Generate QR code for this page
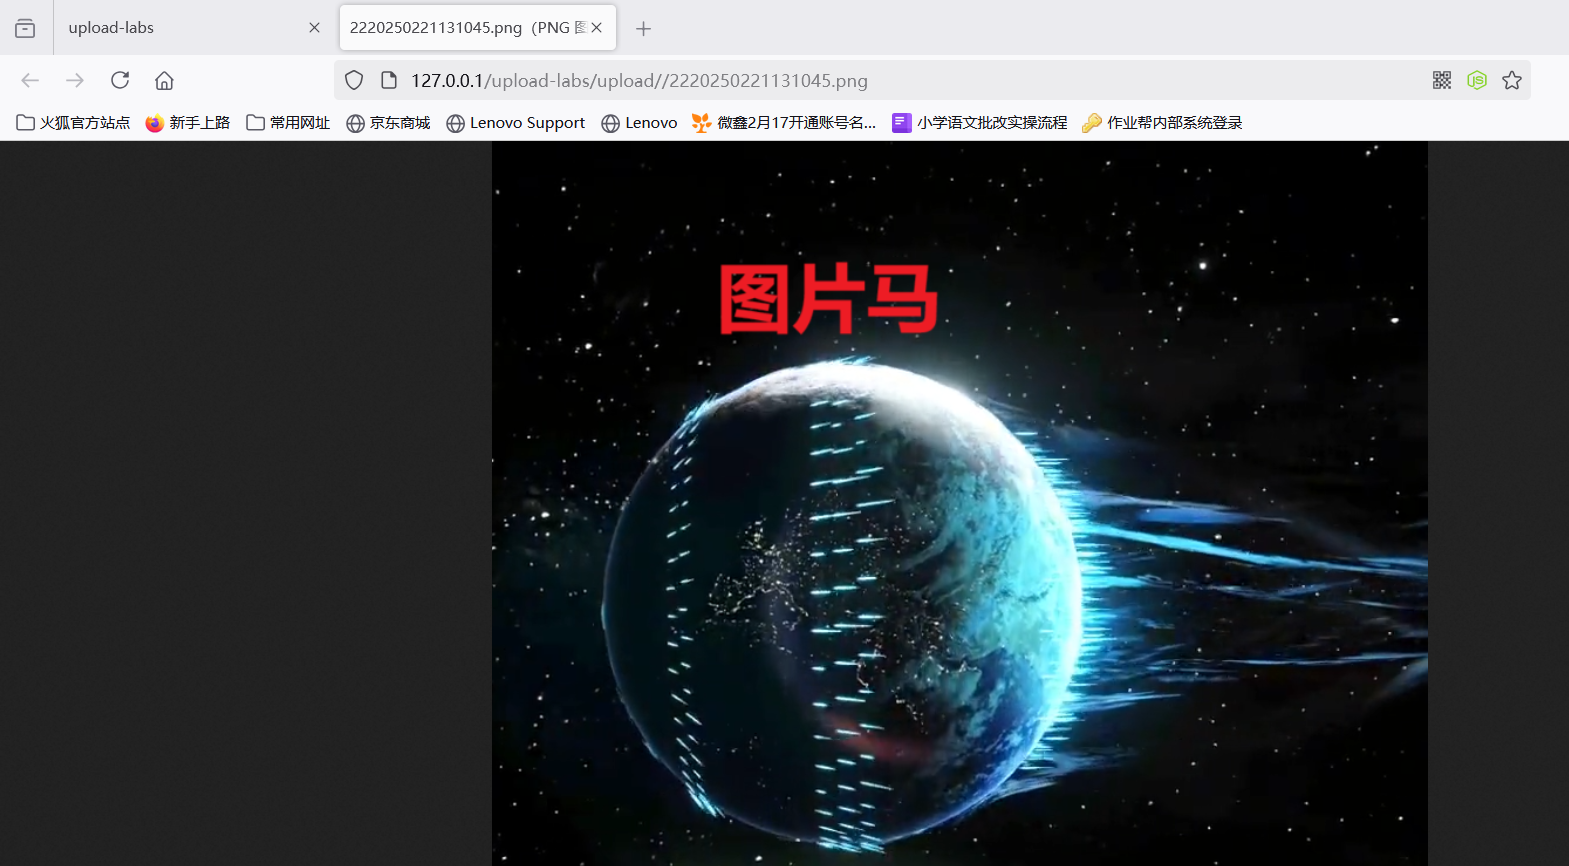1569x866 pixels. [1442, 80]
